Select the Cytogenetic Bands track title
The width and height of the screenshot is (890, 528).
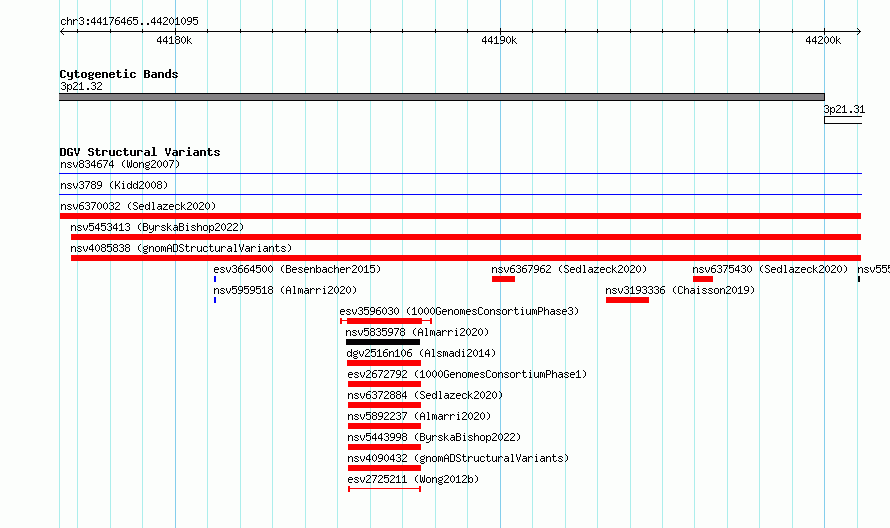(119, 74)
